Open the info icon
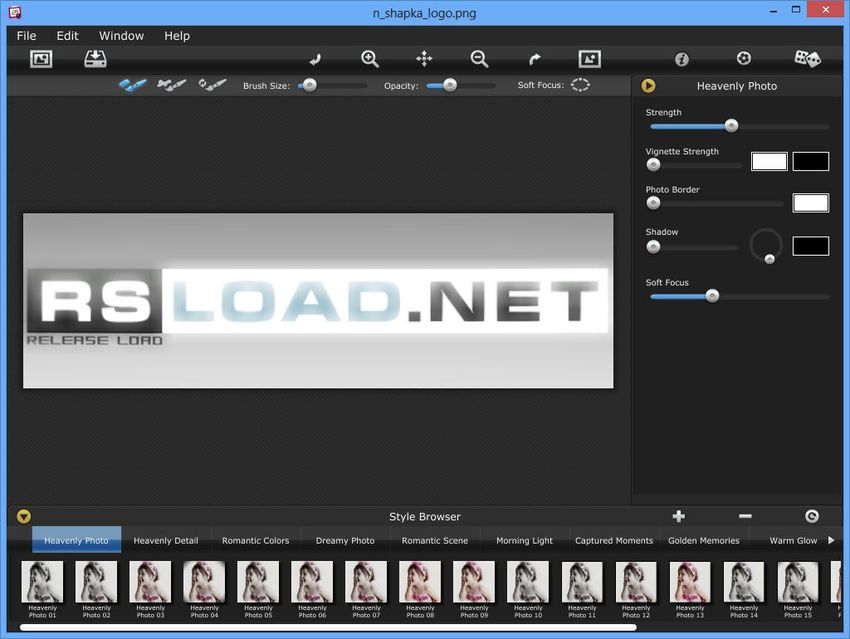Screen dimensions: 850x639 click(x=681, y=59)
